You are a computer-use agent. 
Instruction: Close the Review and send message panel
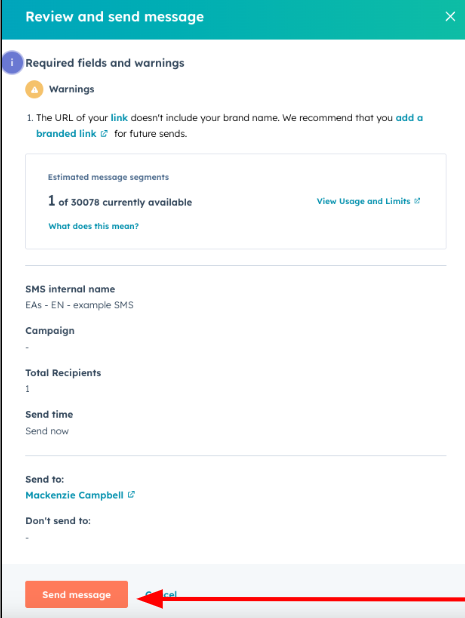pyautogui.click(x=450, y=17)
